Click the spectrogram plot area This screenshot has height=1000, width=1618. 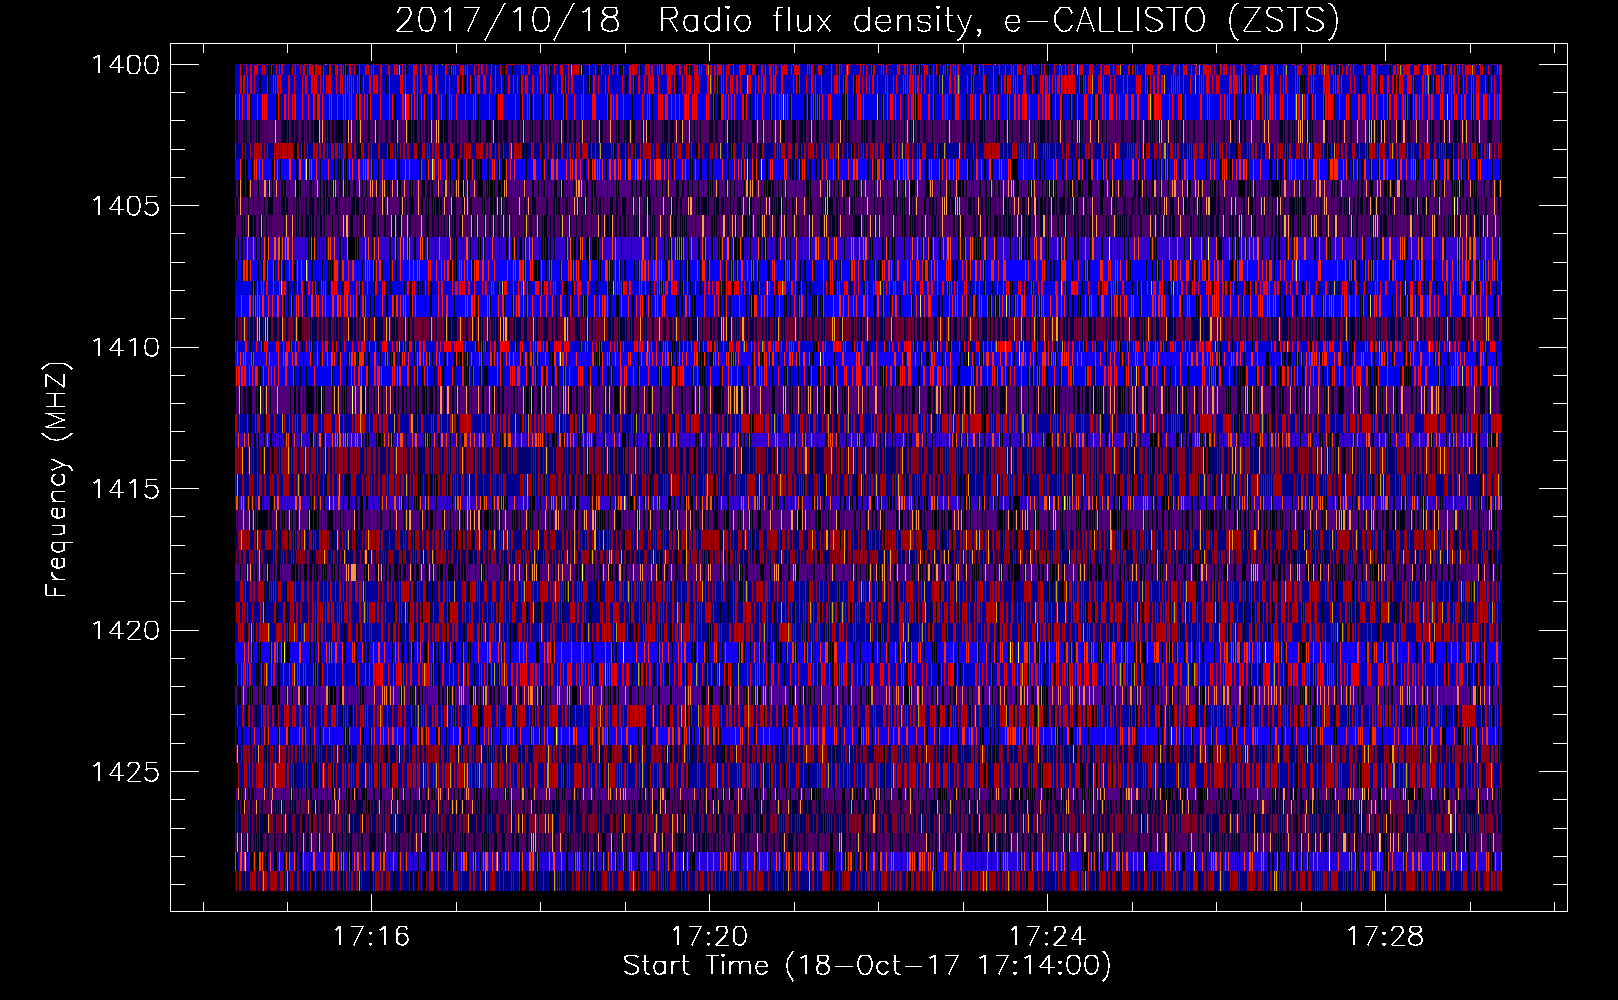coord(868,477)
